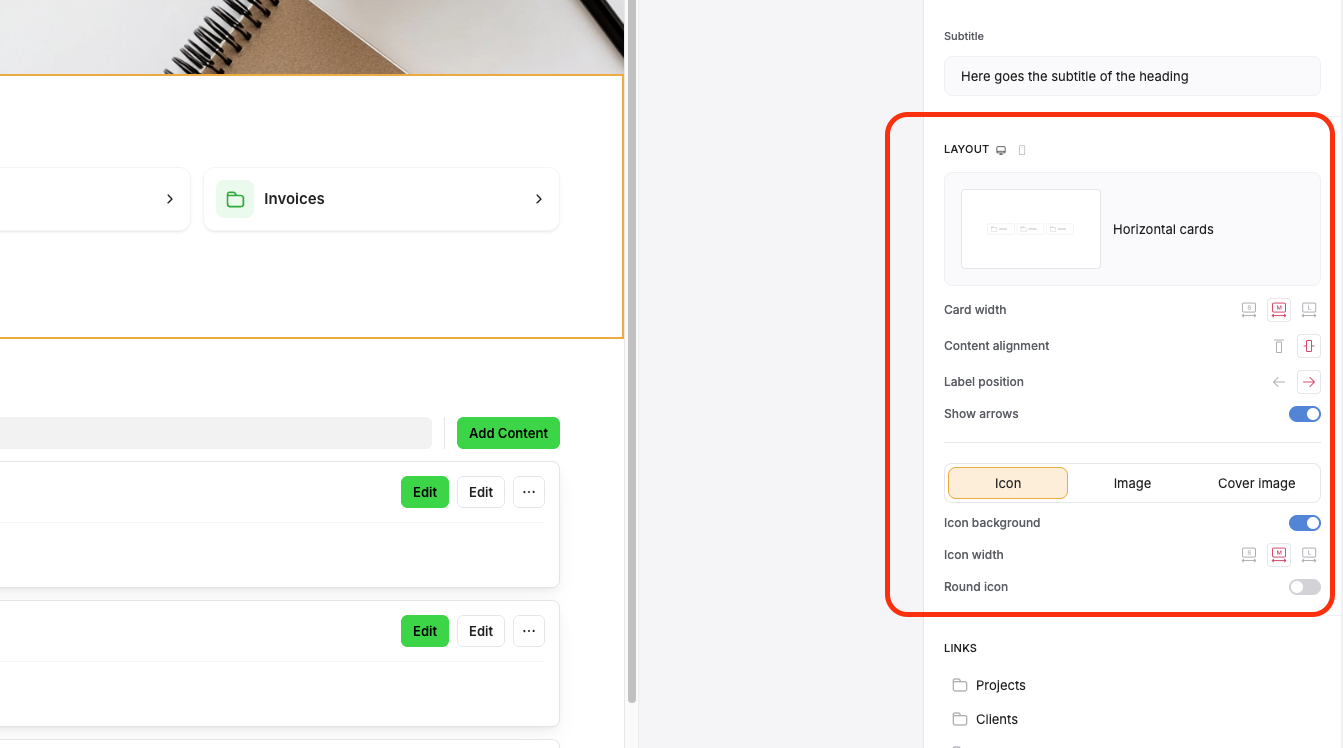Set Card width to small
This screenshot has width=1343, height=748.
1249,310
